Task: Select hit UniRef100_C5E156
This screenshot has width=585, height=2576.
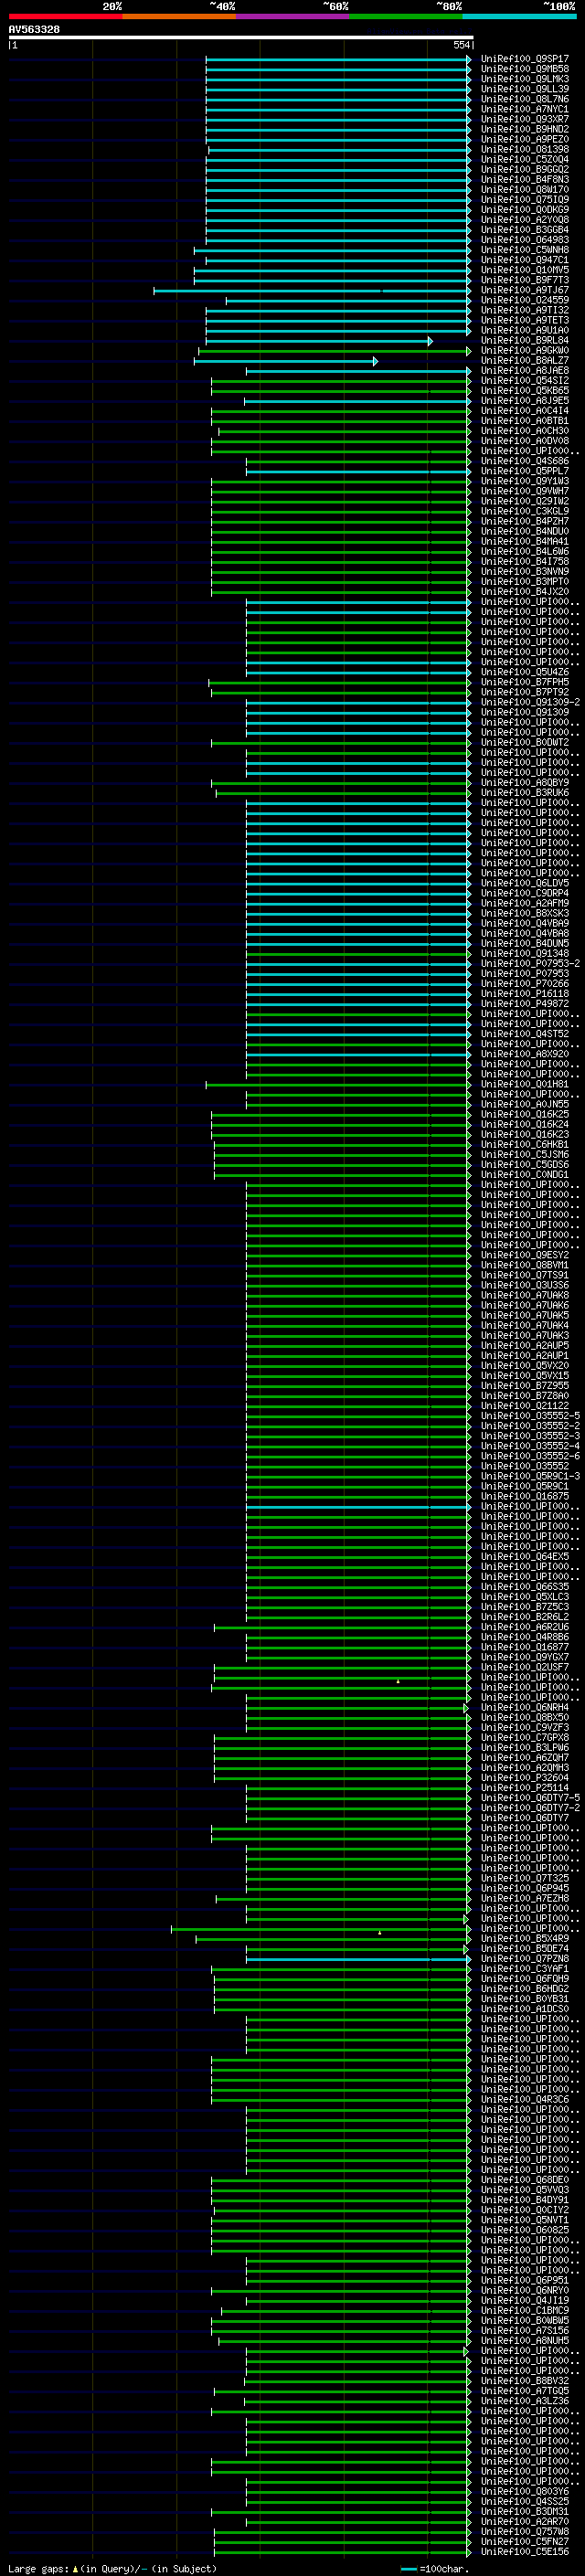Action: [x=525, y=2551]
